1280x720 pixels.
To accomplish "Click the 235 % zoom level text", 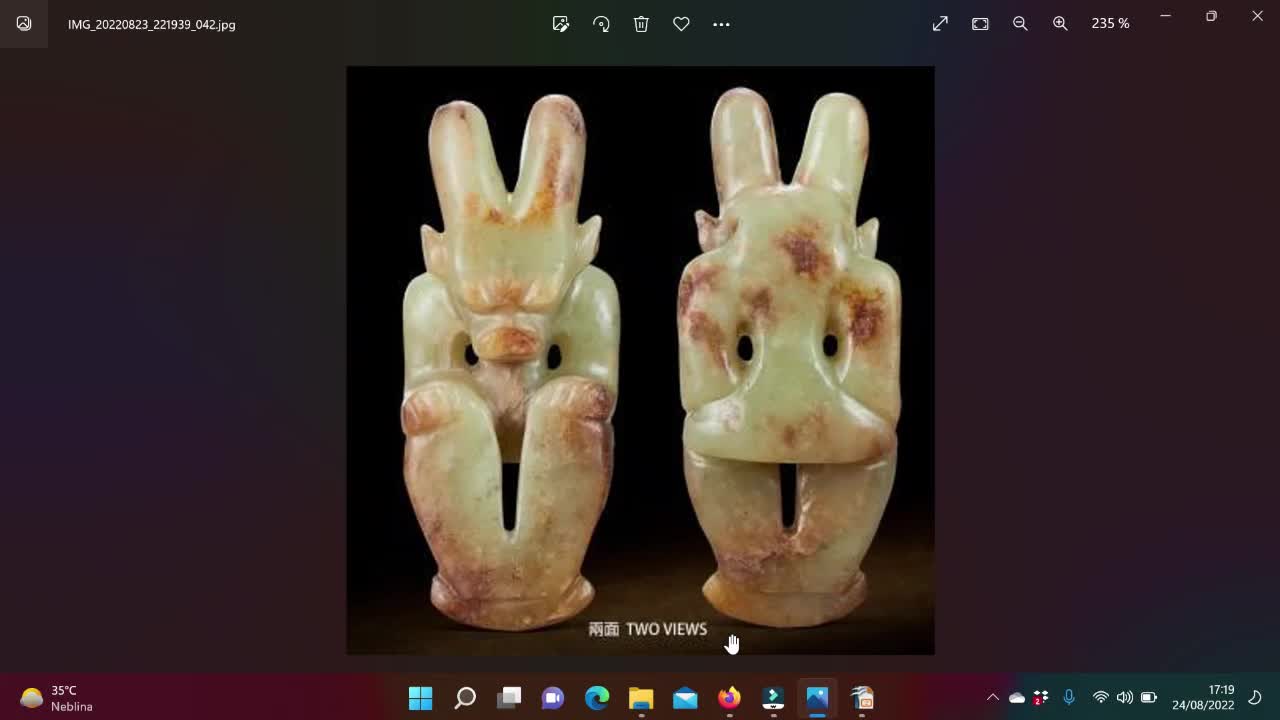I will coord(1110,23).
